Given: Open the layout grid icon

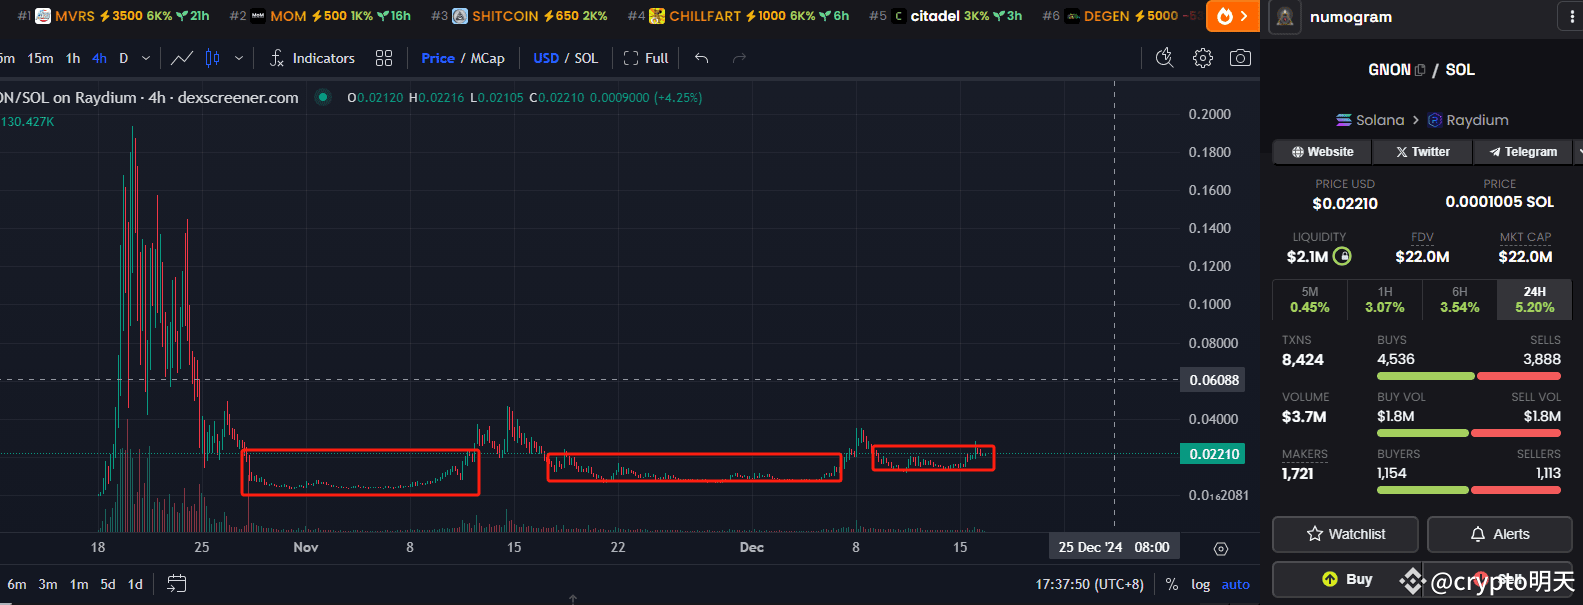Looking at the screenshot, I should coord(384,58).
